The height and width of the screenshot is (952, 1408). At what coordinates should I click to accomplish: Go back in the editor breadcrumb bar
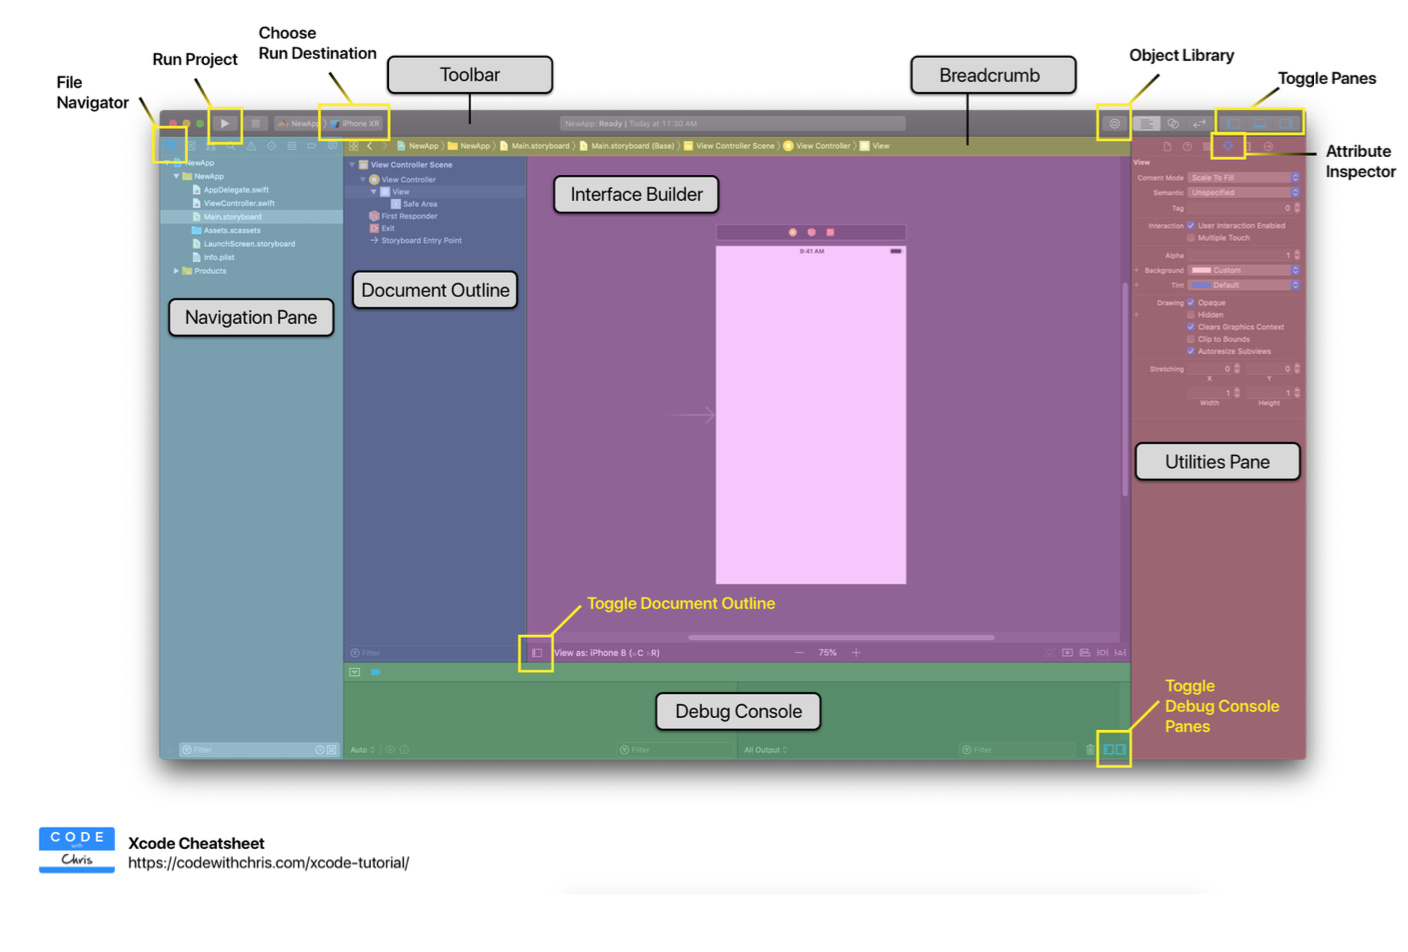point(369,146)
